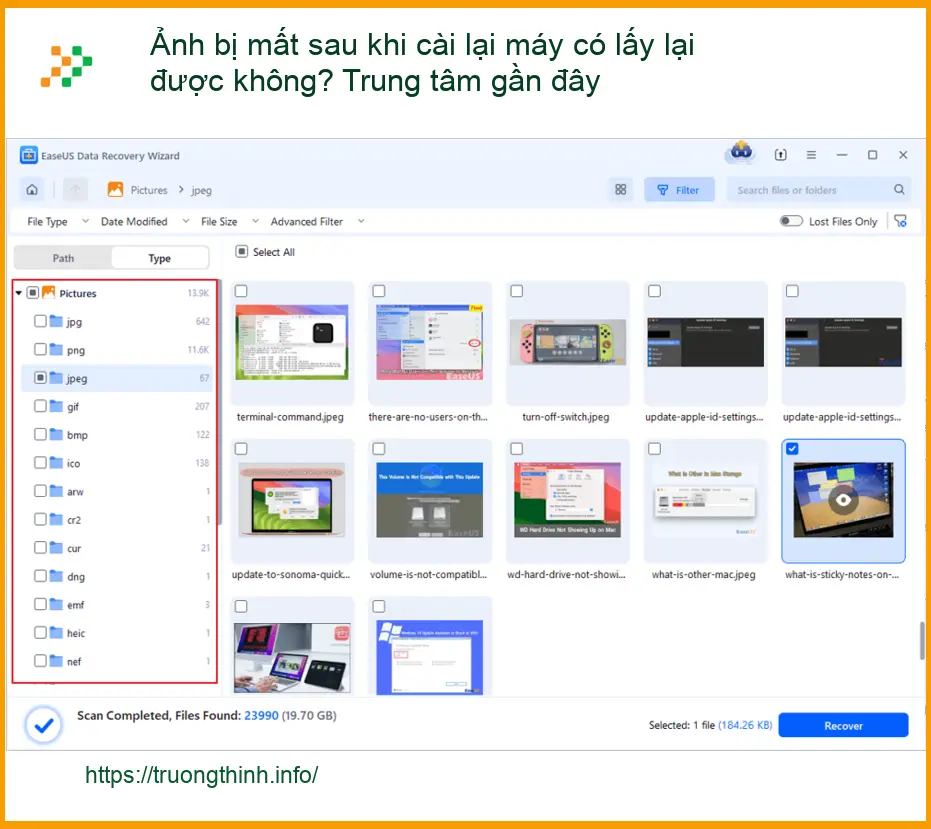Click the Recover button
This screenshot has width=931, height=829.
pyautogui.click(x=843, y=725)
